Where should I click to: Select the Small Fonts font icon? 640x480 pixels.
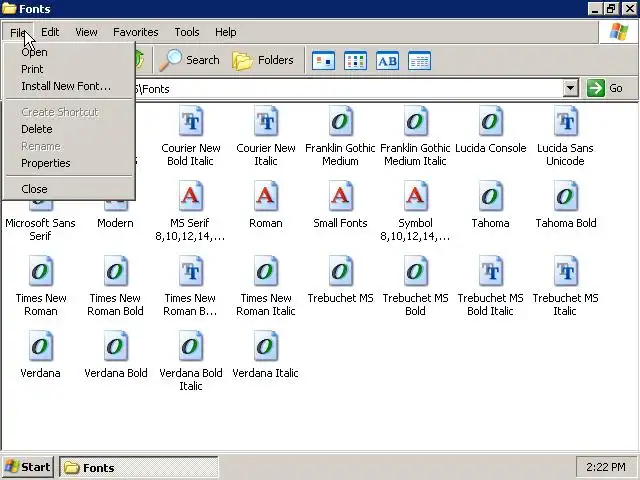coord(340,196)
